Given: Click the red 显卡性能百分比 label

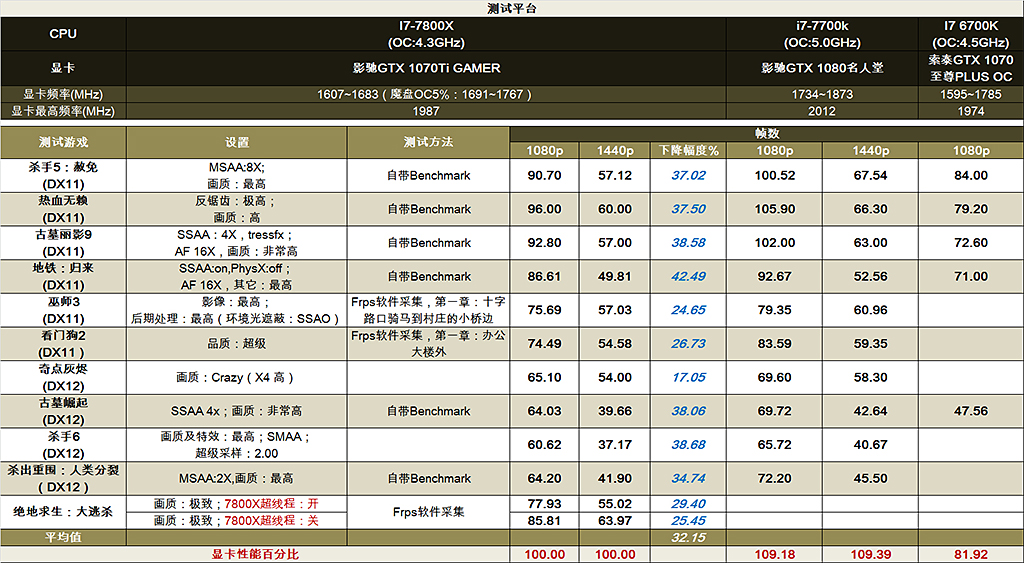Looking at the screenshot, I should 255,555.
